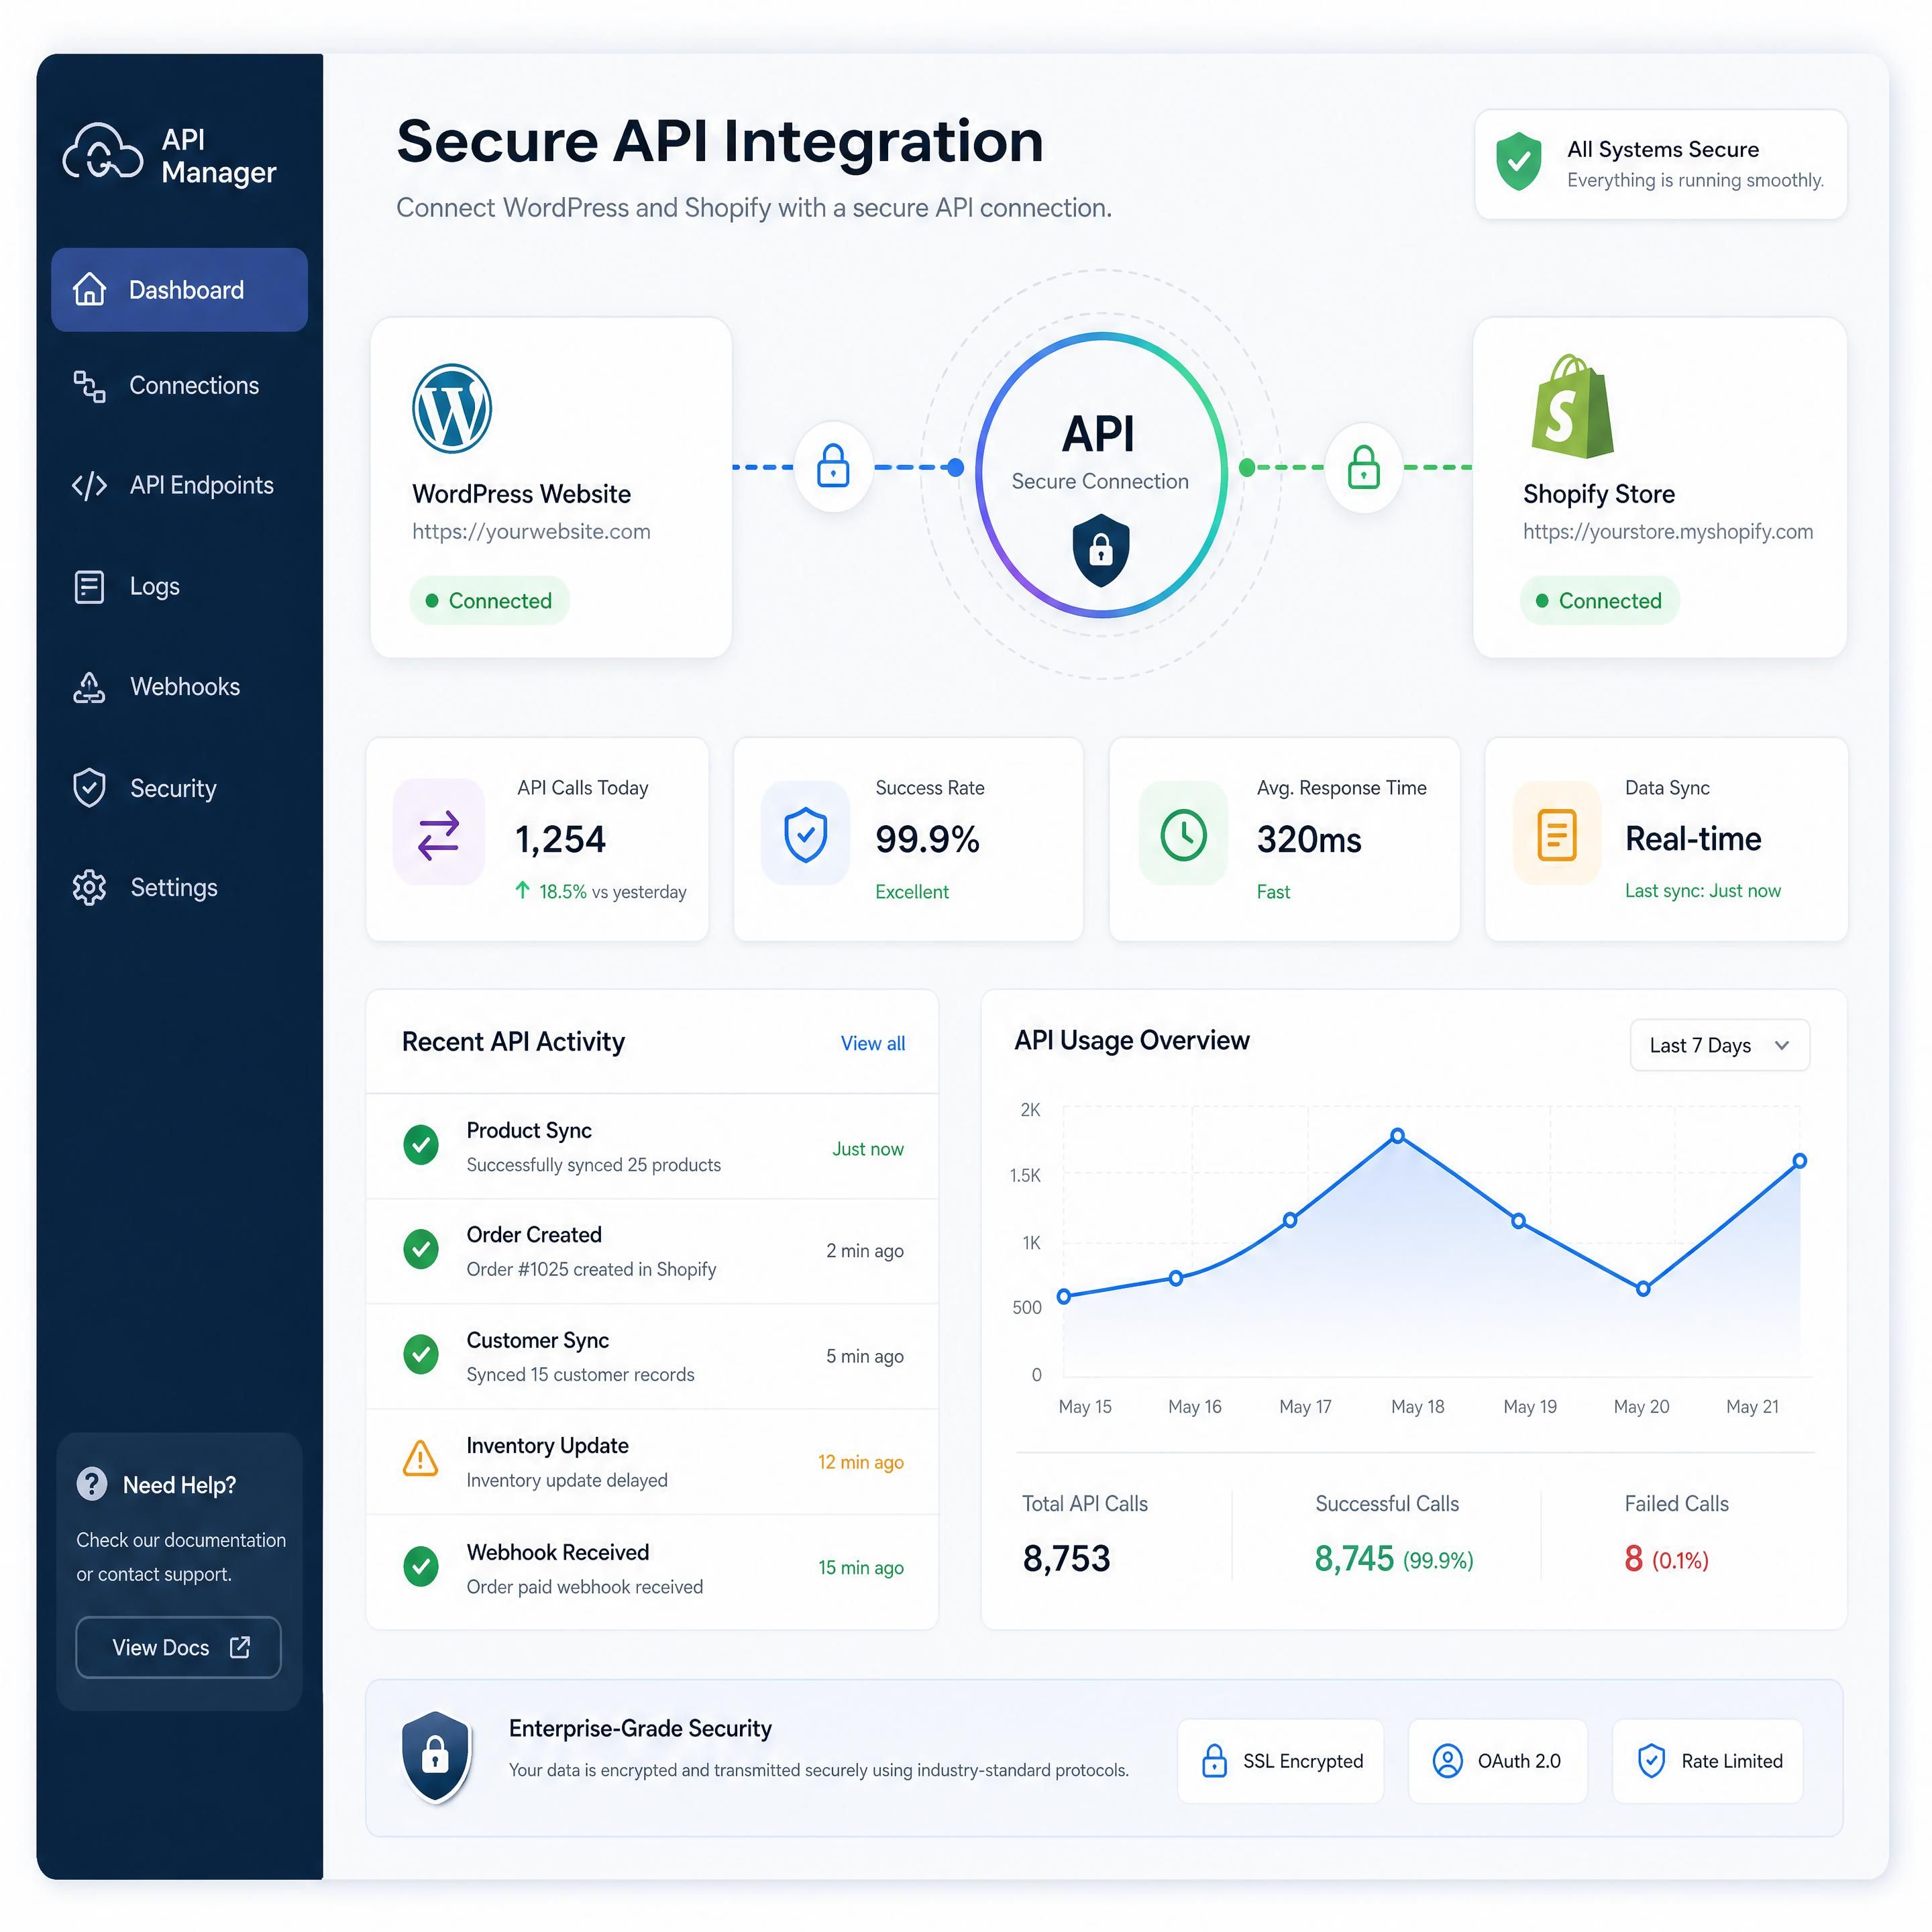Expand the Last 7 Days dropdown
This screenshot has width=1932, height=1932.
point(1720,1045)
